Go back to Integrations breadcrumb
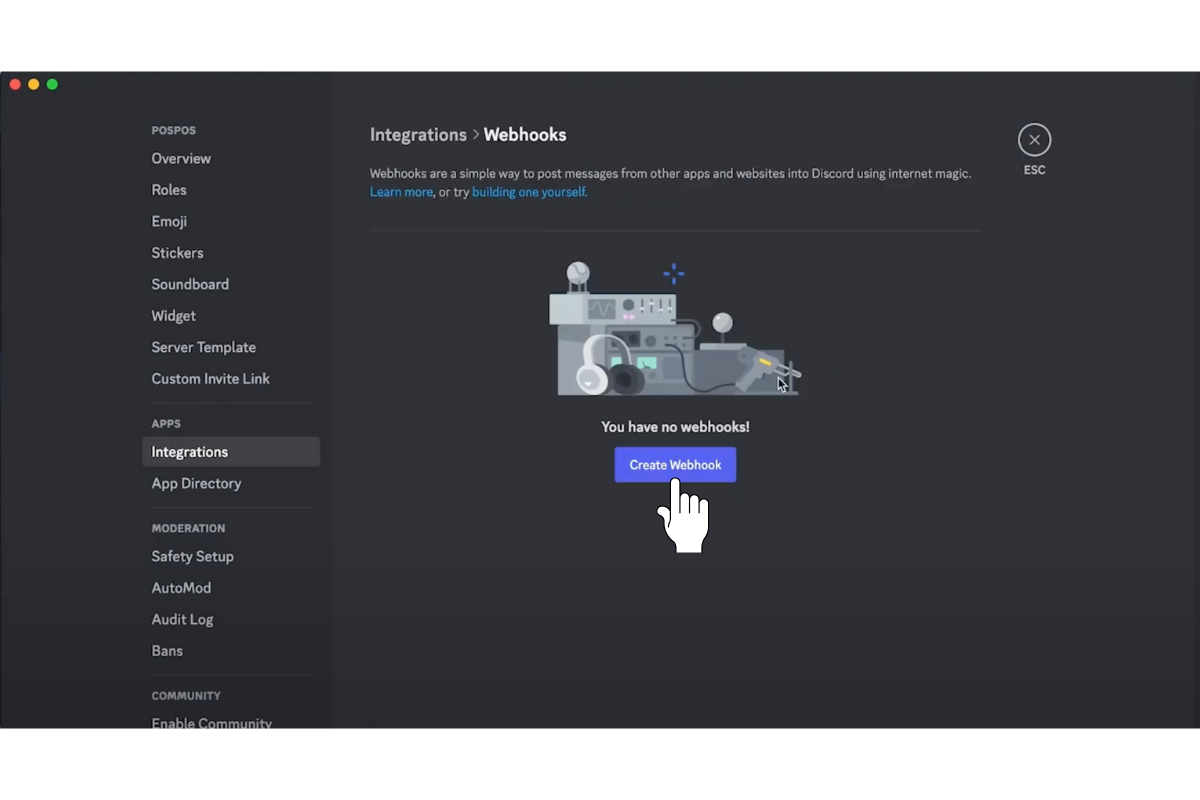The width and height of the screenshot is (1200, 800). click(418, 135)
